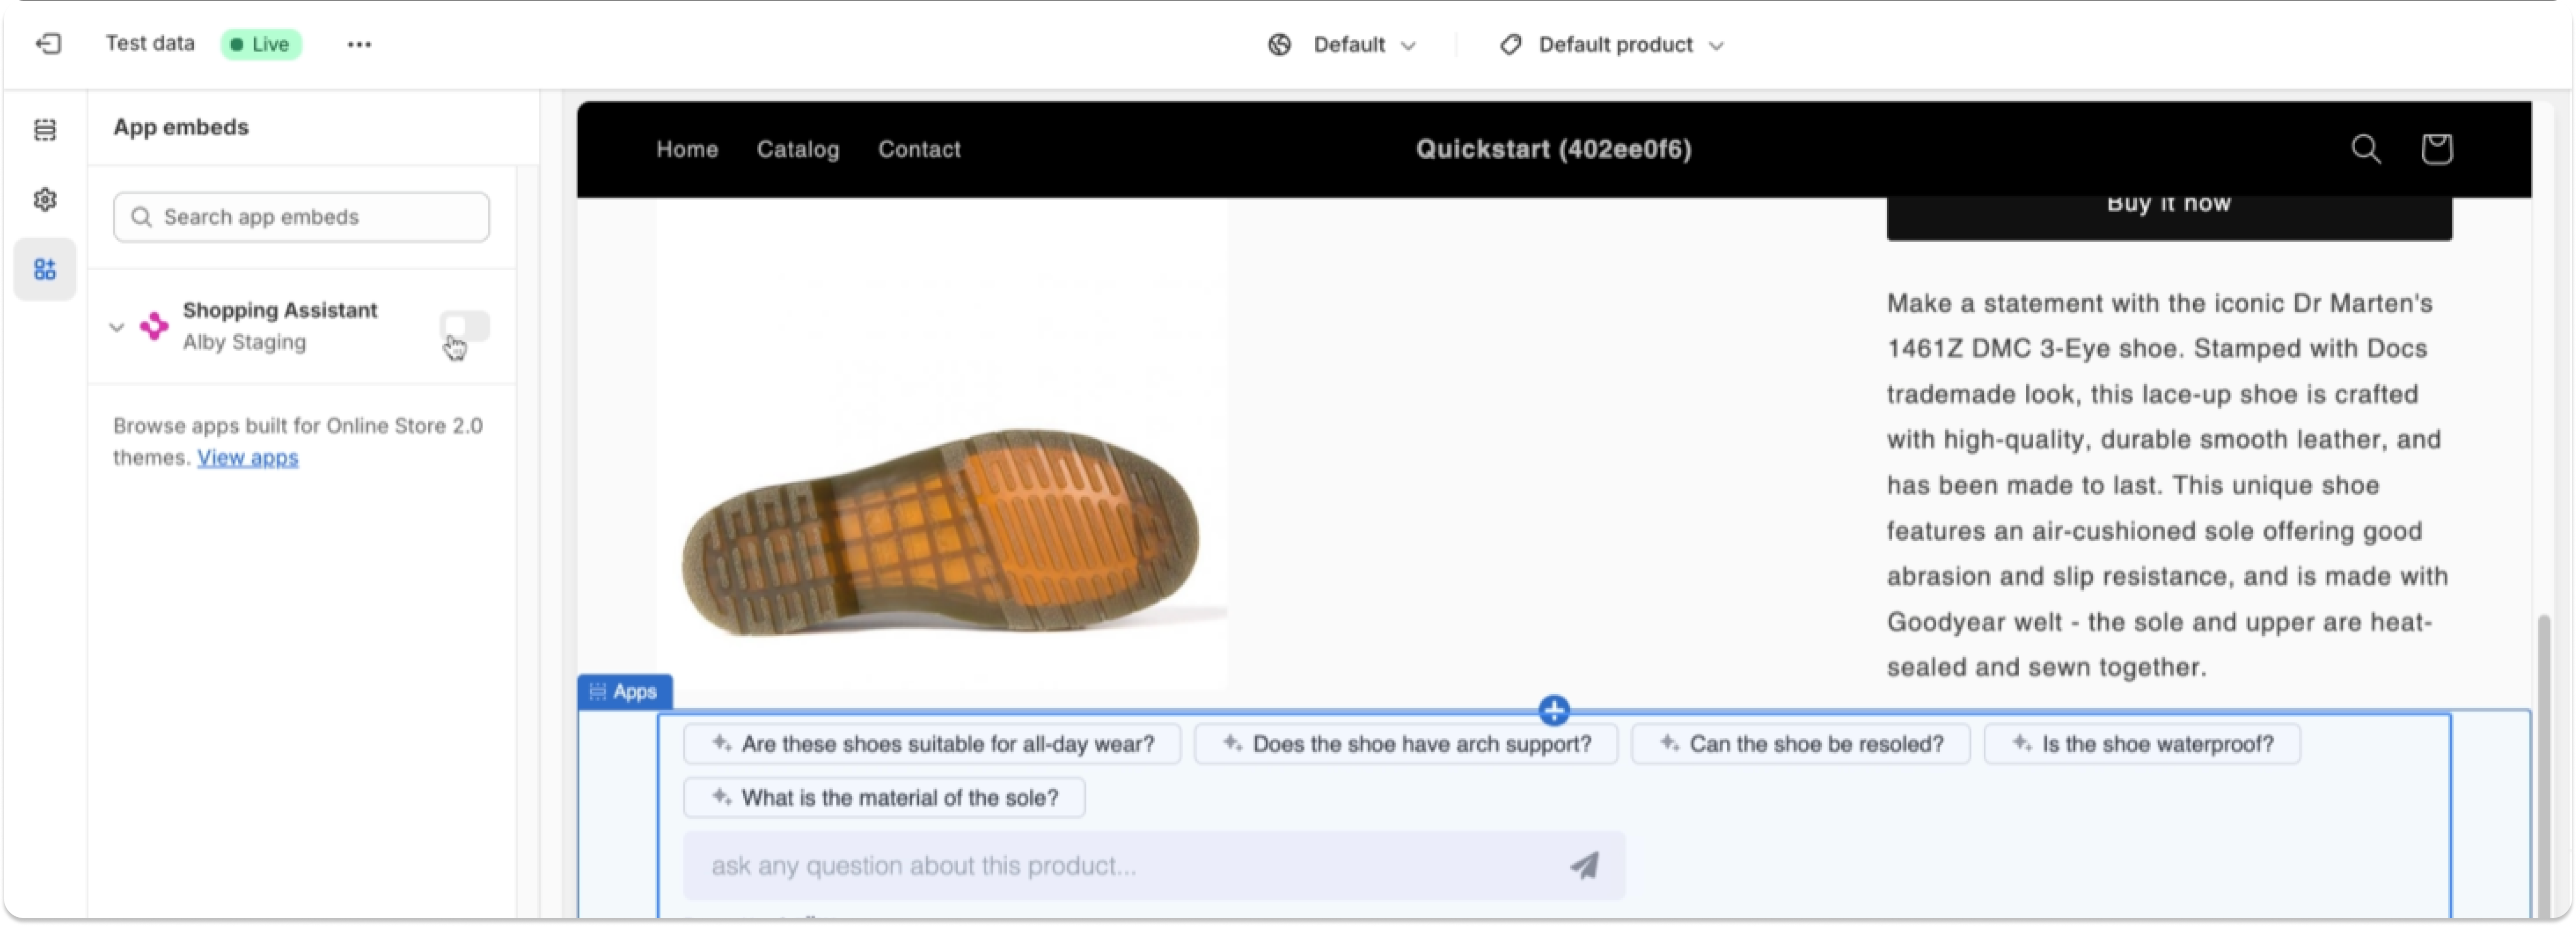Viewport: 2576px width, 926px height.
Task: Select the App embeds sidebar icon
Action: [45, 270]
